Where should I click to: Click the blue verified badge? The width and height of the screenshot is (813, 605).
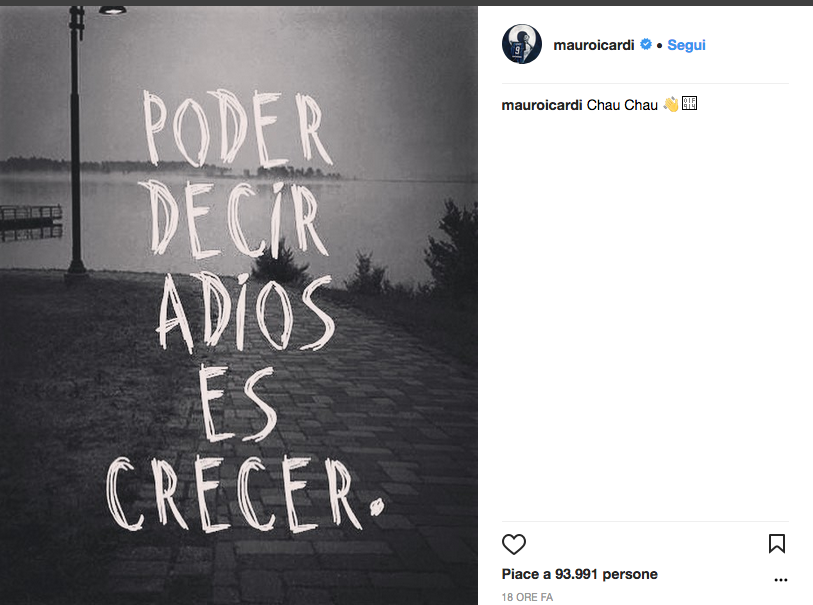pyautogui.click(x=646, y=45)
